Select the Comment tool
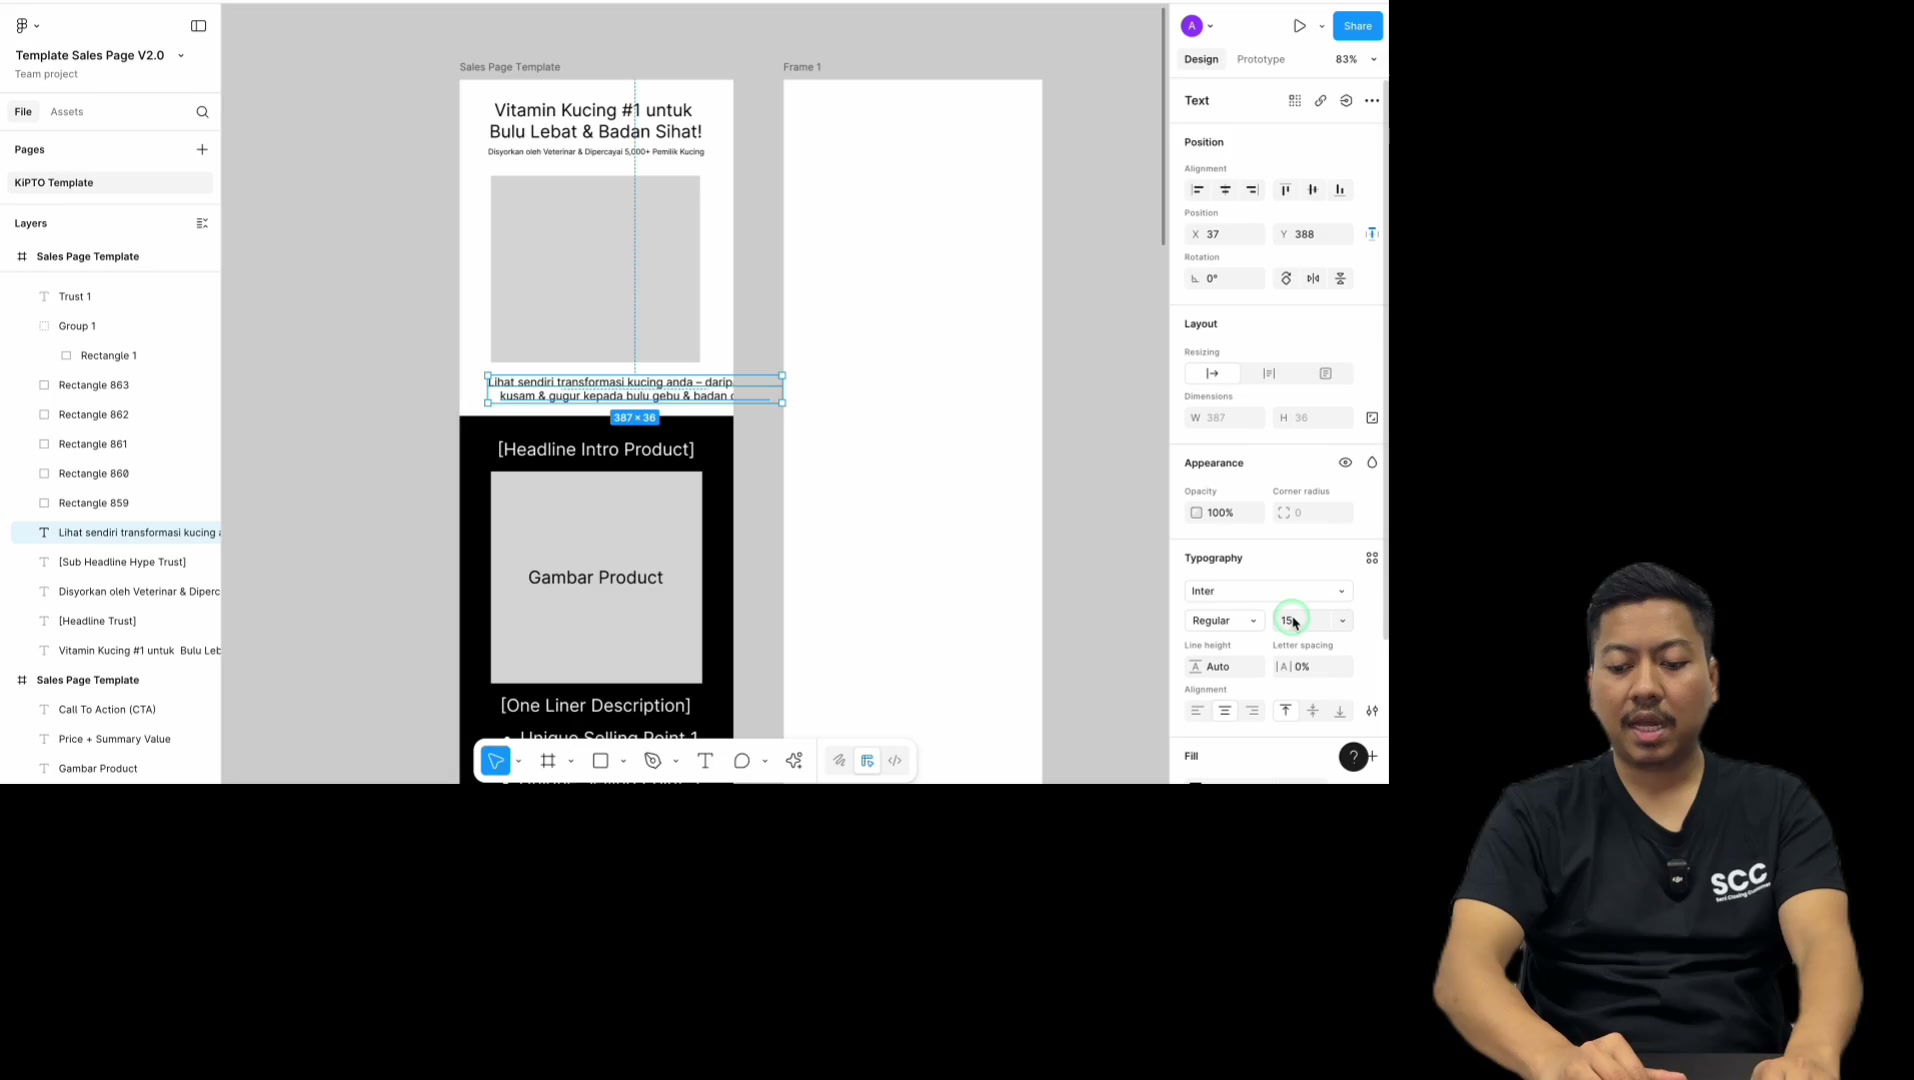This screenshot has height=1080, width=1914. click(741, 761)
